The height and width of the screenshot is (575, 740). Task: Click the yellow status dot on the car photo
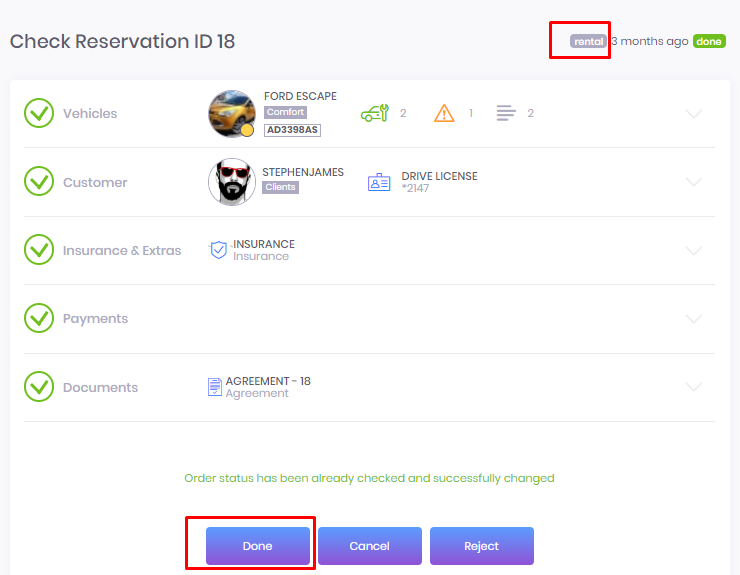tap(247, 130)
